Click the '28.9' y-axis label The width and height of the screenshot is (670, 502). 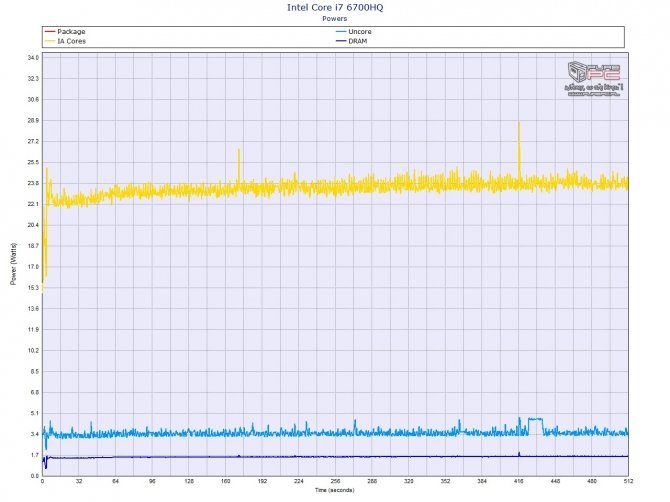point(33,120)
